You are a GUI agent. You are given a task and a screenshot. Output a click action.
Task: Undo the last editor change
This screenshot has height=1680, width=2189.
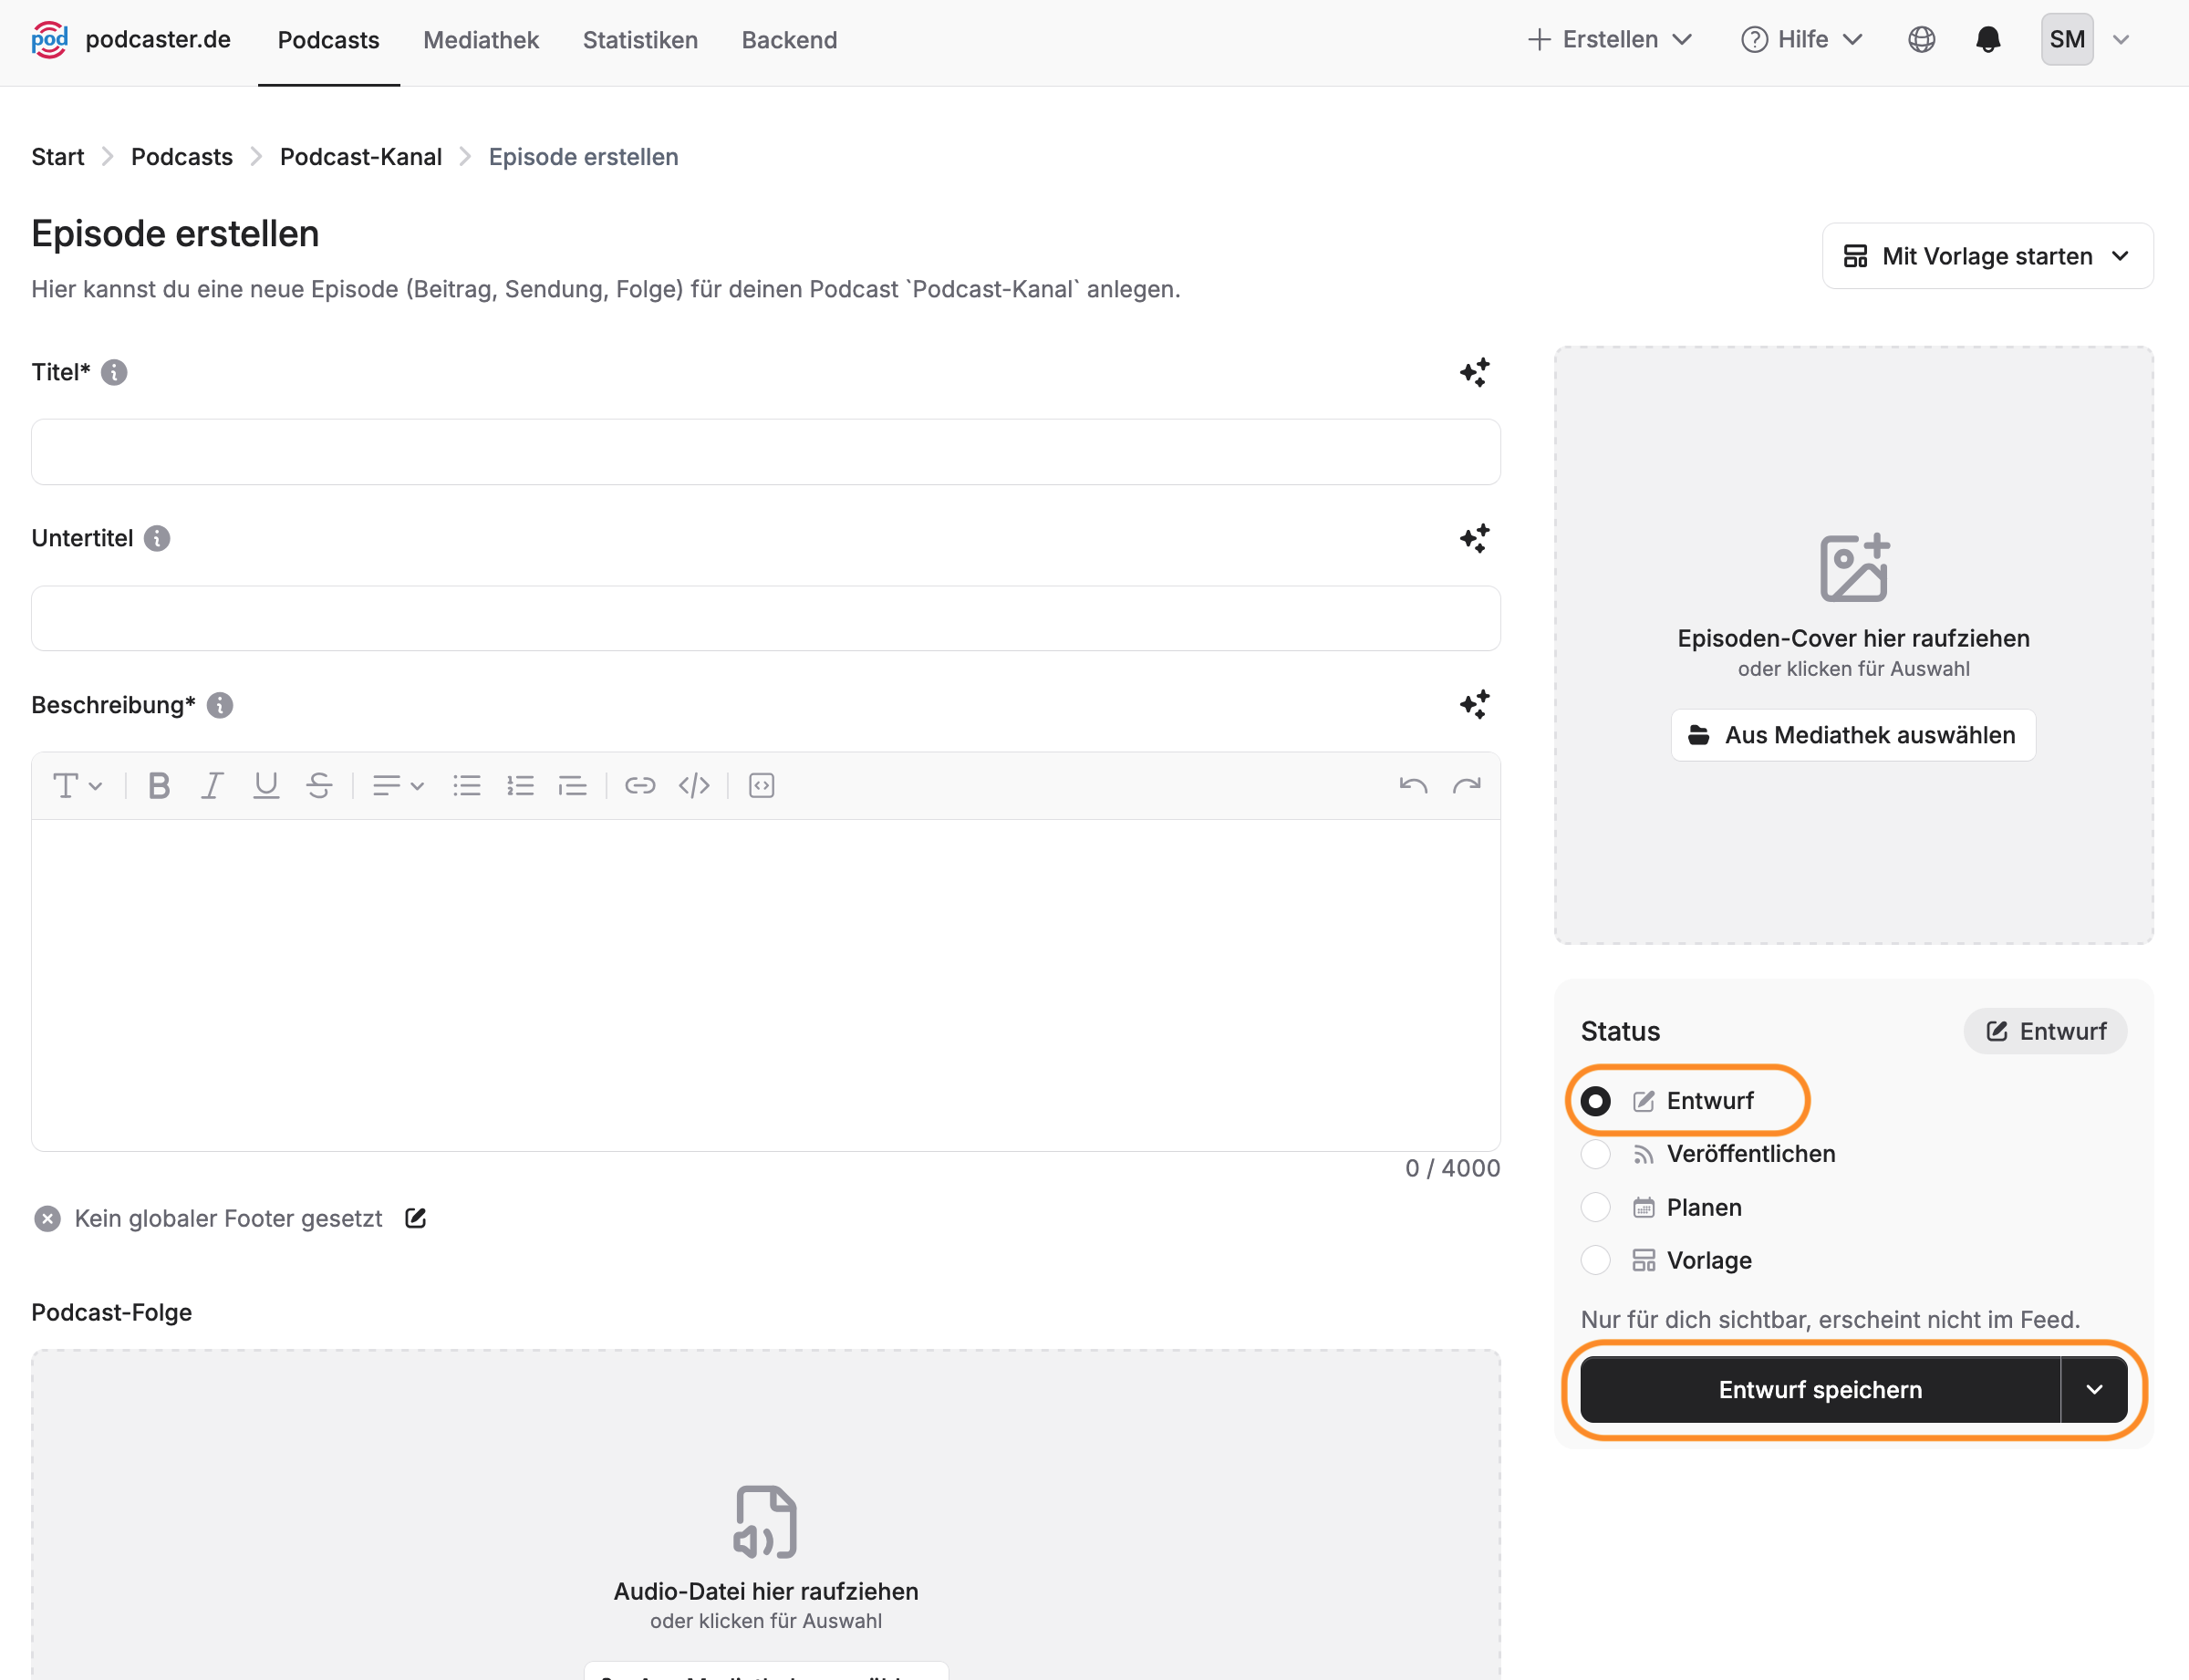coord(1413,786)
